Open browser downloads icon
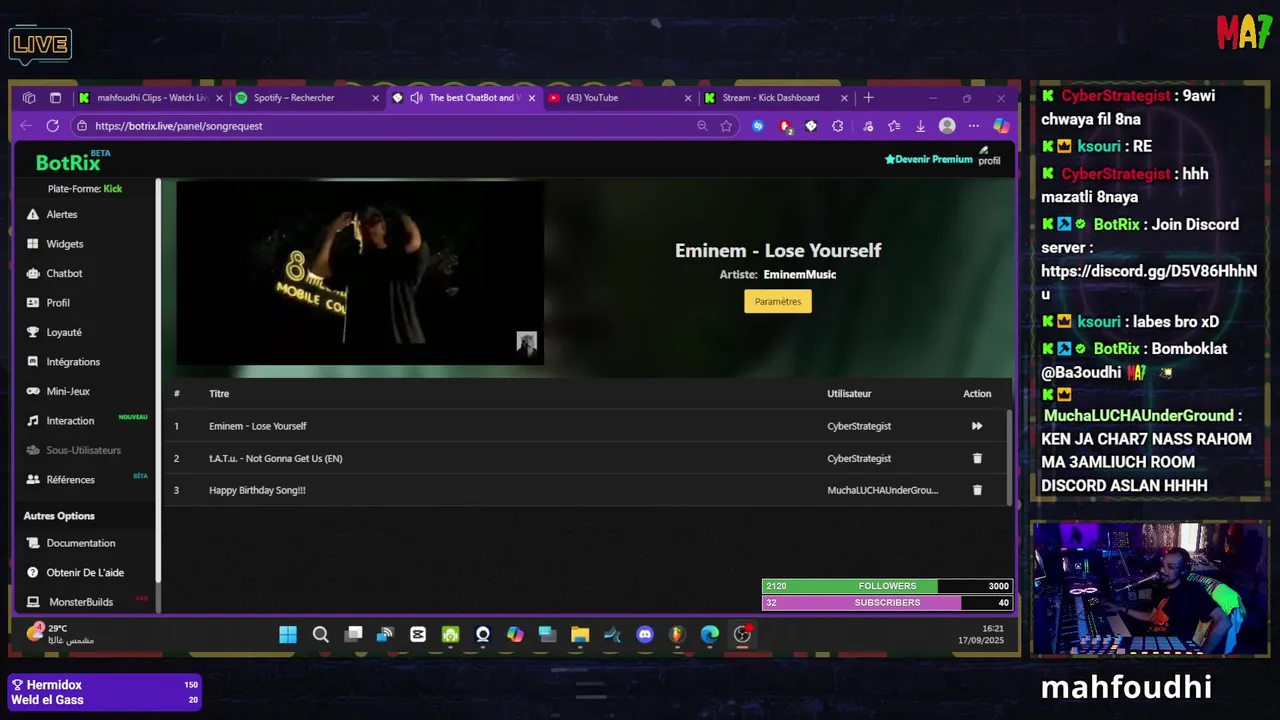This screenshot has width=1280, height=720. point(920,126)
